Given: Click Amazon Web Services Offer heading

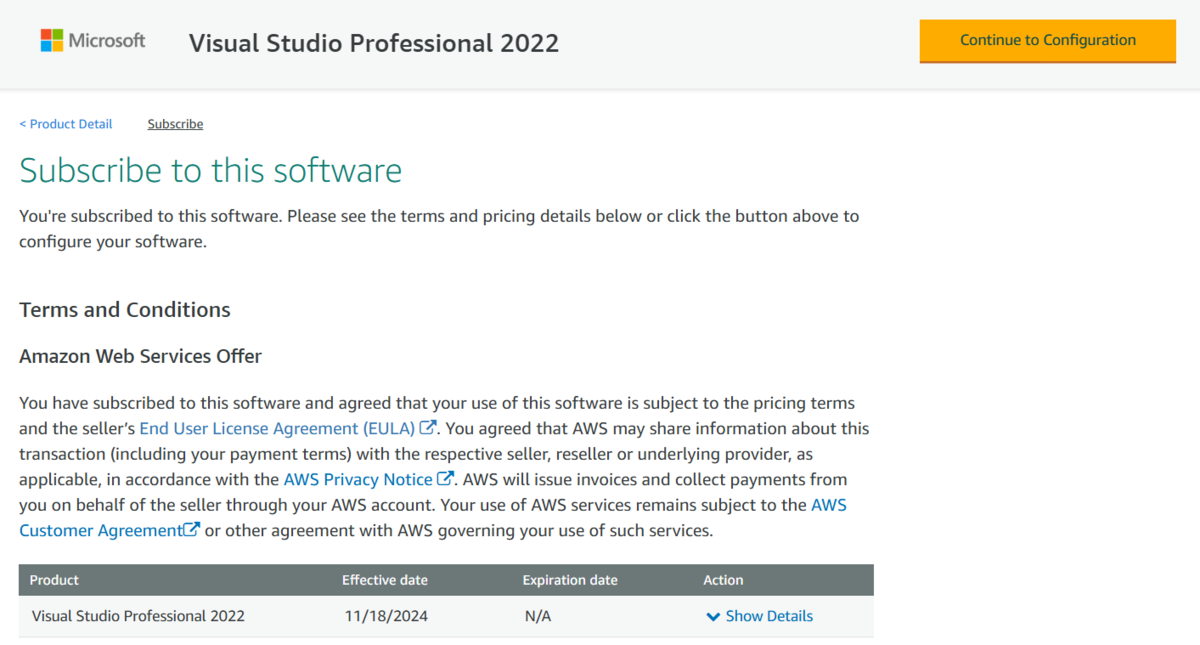Looking at the screenshot, I should pos(140,356).
